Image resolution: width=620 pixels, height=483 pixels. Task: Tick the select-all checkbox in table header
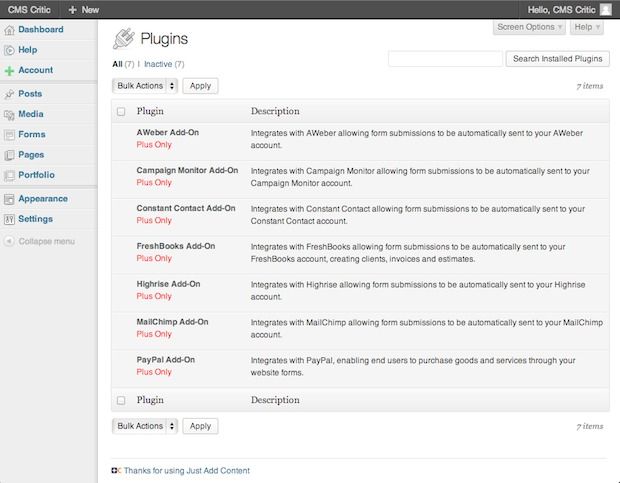tap(121, 111)
